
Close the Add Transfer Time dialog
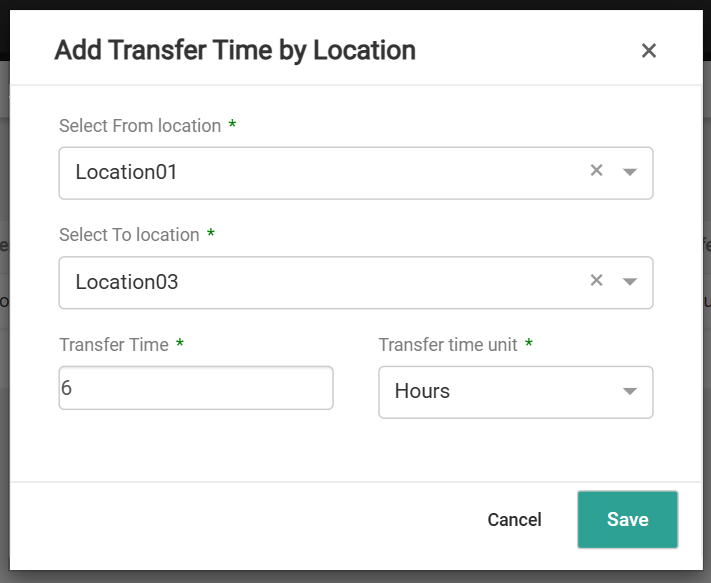point(649,50)
